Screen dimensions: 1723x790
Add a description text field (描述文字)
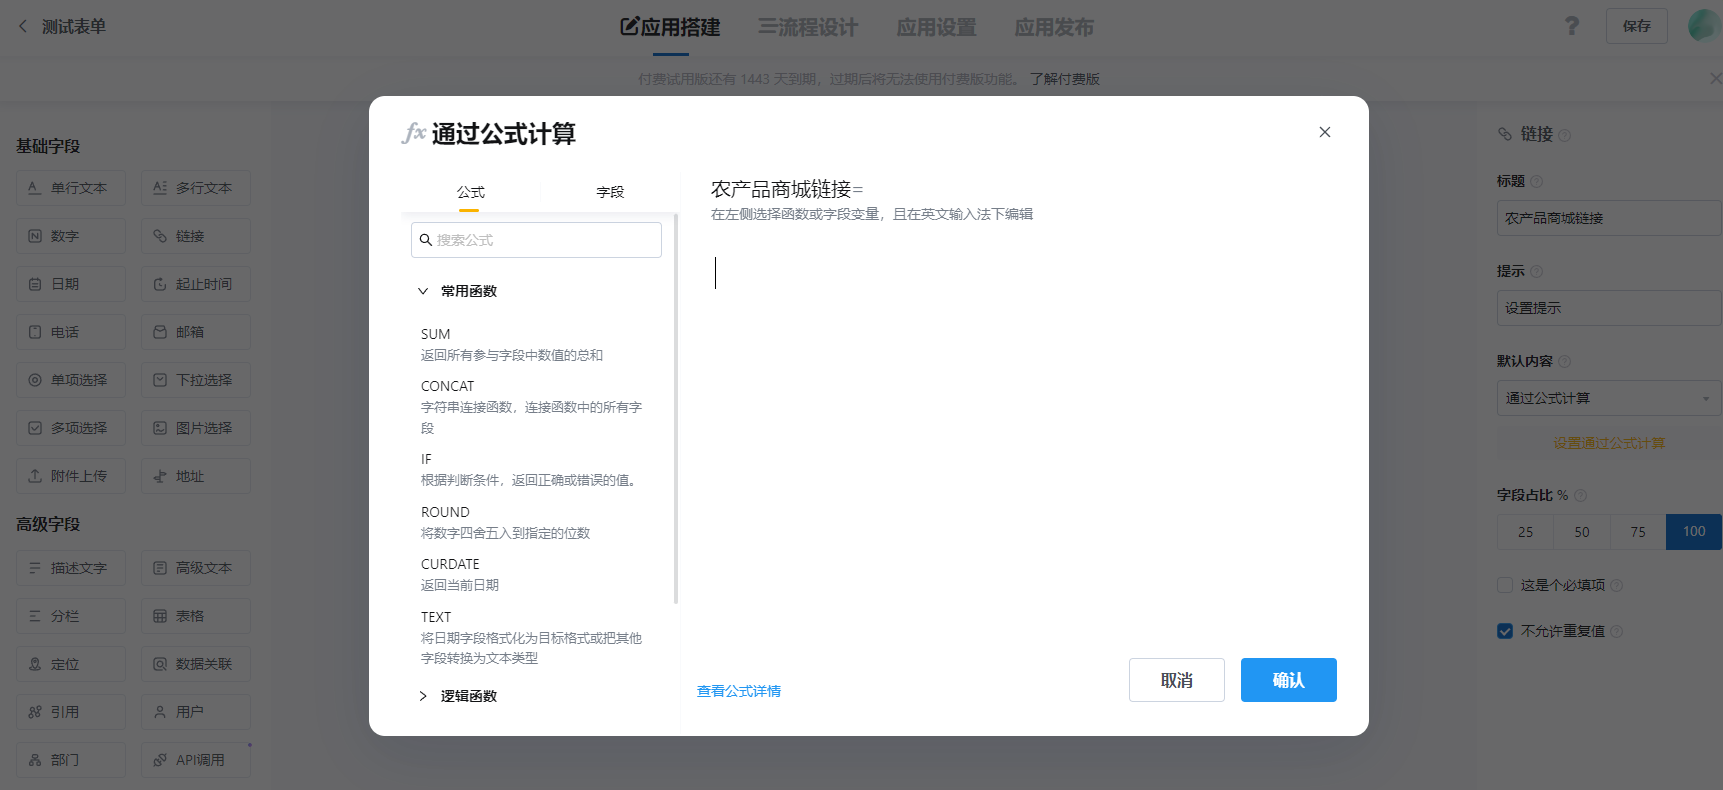[71, 568]
